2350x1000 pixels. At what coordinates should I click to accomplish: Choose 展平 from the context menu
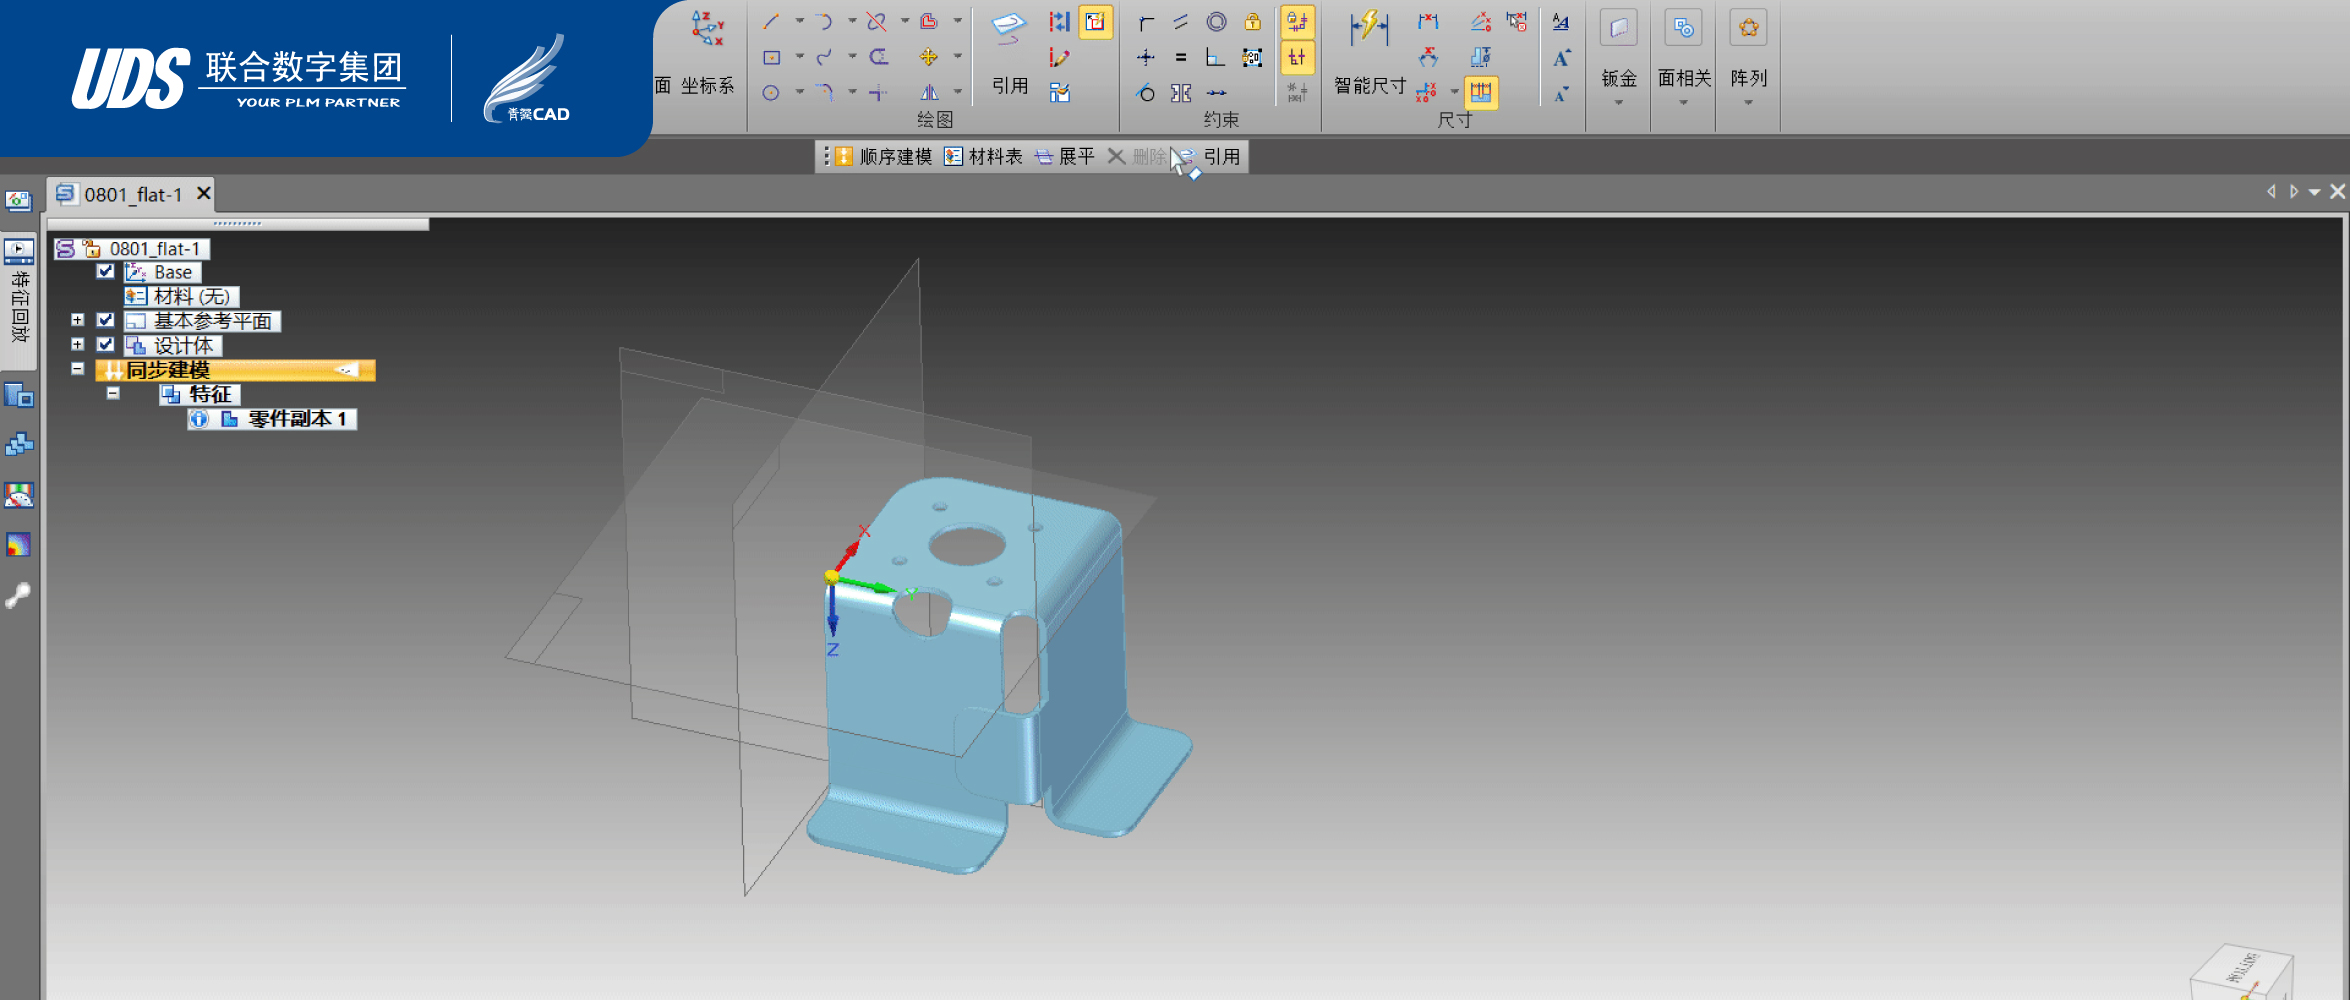[x=1065, y=157]
